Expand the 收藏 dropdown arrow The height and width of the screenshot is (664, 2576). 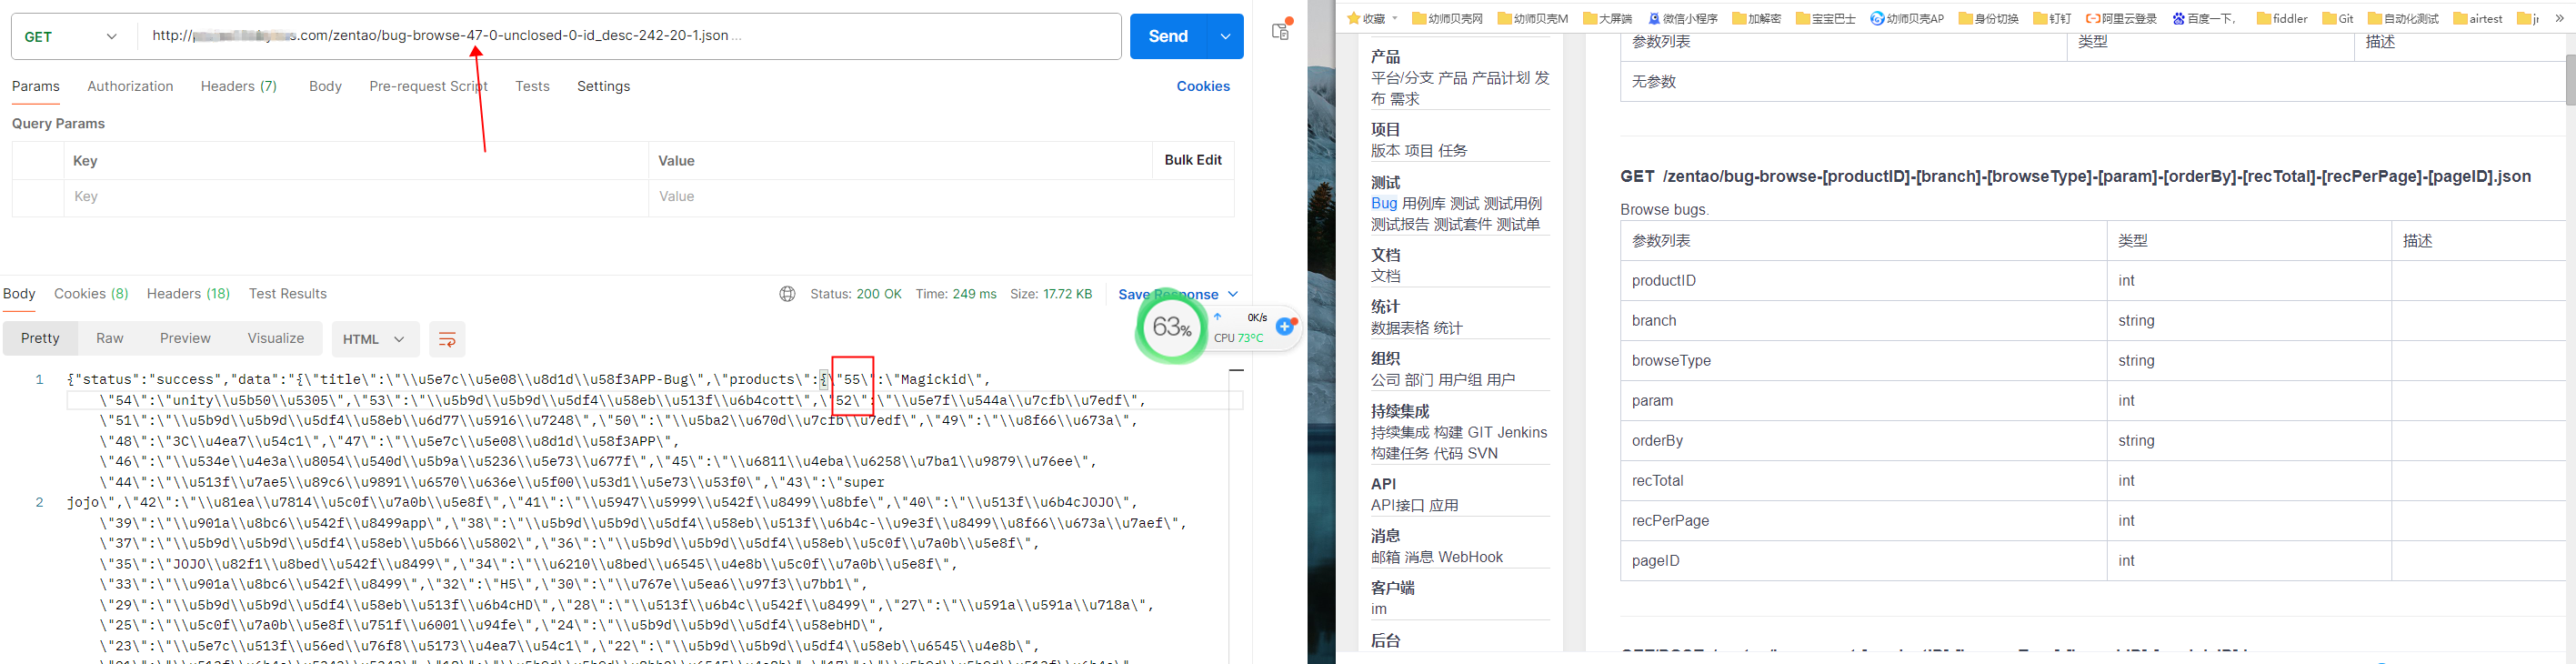pos(1395,18)
